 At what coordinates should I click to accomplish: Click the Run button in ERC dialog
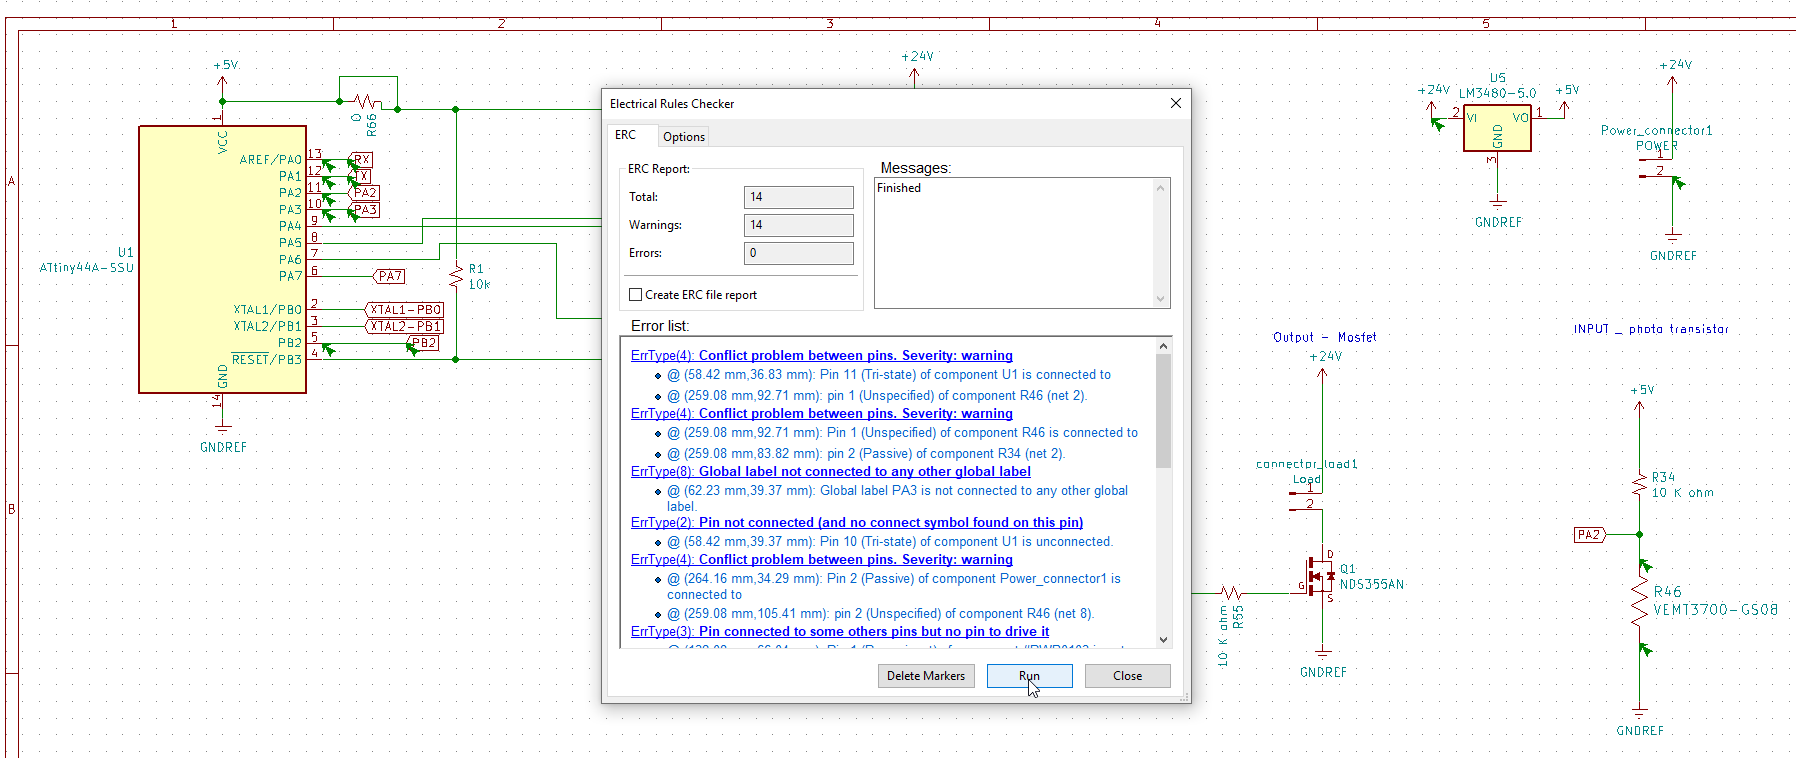point(1030,676)
